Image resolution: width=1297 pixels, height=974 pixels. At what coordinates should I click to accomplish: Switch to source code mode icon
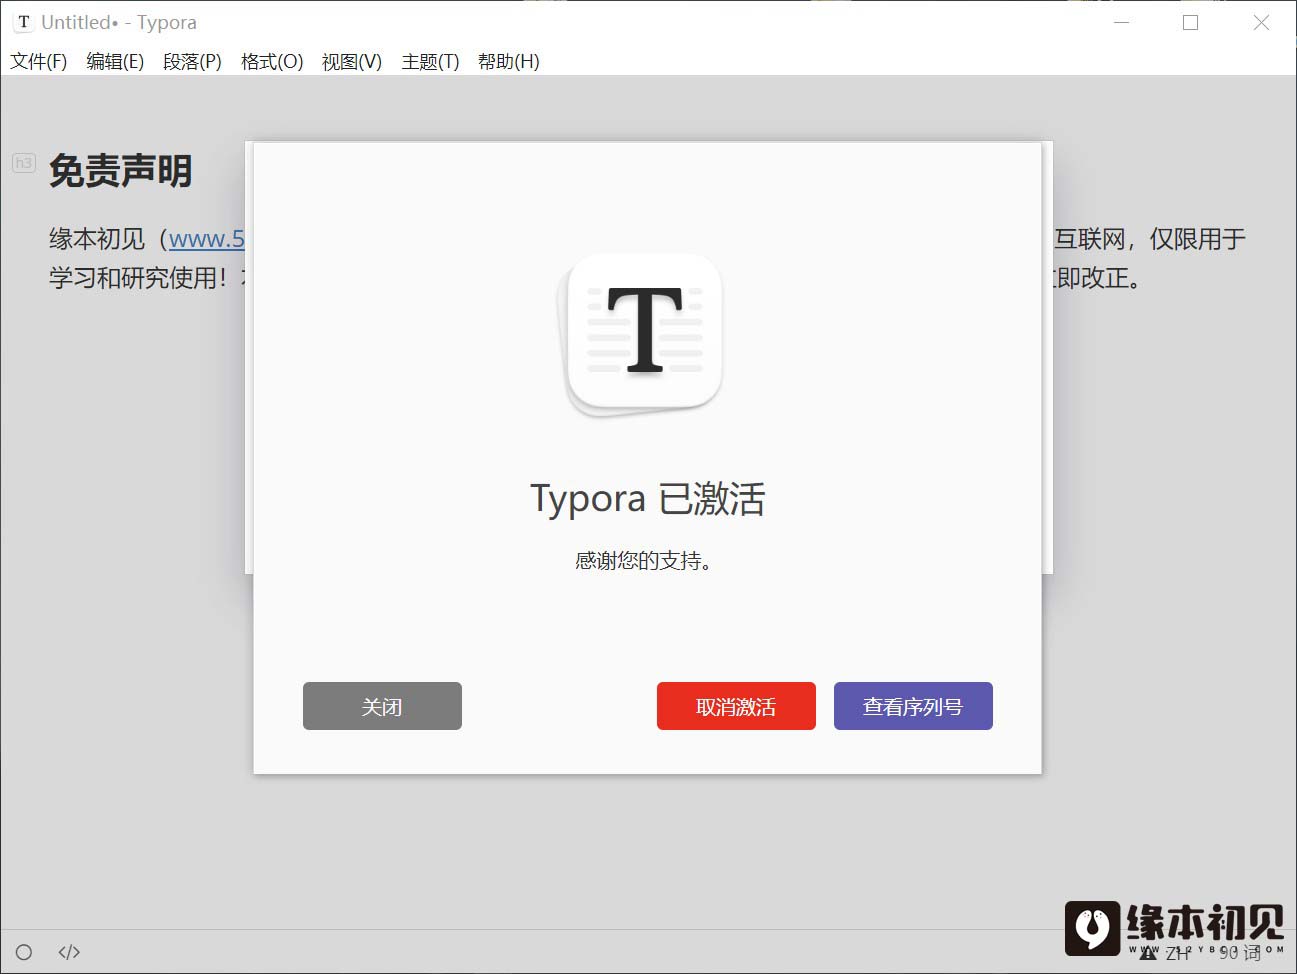click(x=69, y=952)
